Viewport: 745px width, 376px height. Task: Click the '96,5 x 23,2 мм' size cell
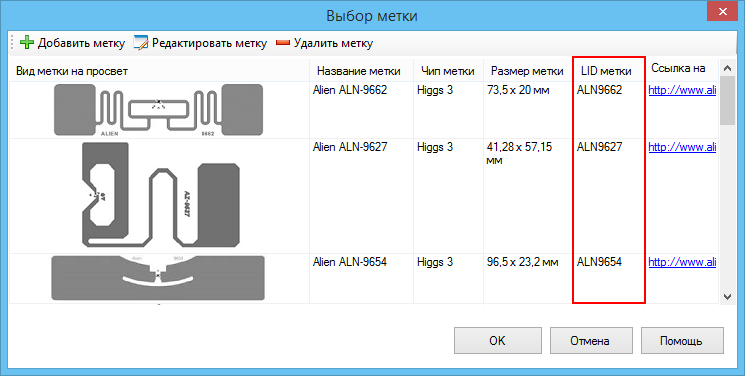tap(523, 261)
